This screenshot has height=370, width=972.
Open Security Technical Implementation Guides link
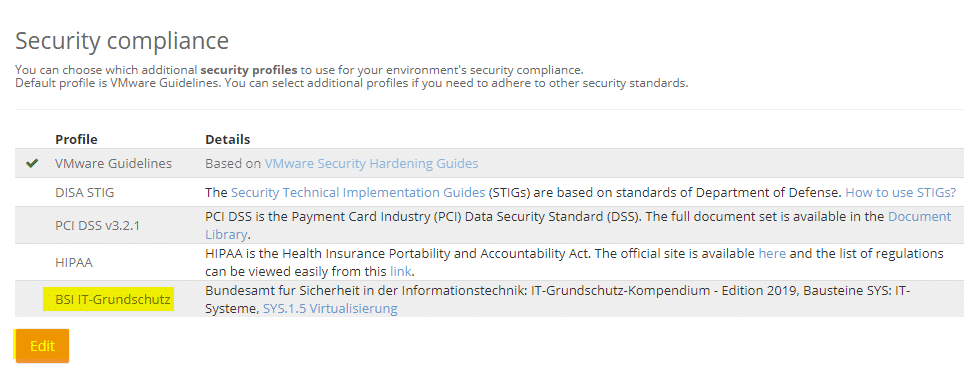pos(358,193)
